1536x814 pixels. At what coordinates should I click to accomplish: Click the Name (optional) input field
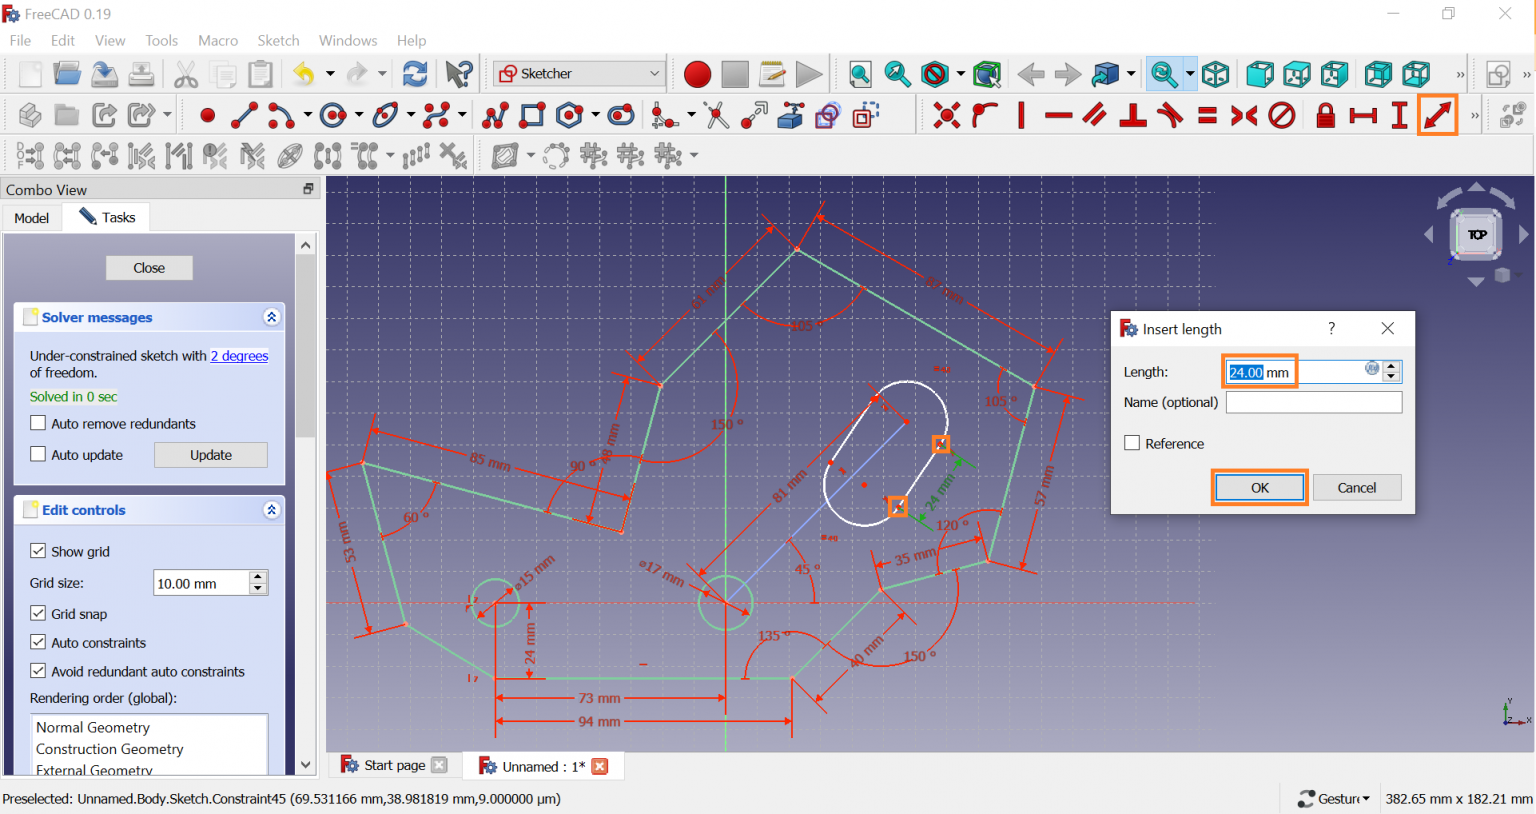(x=1313, y=402)
